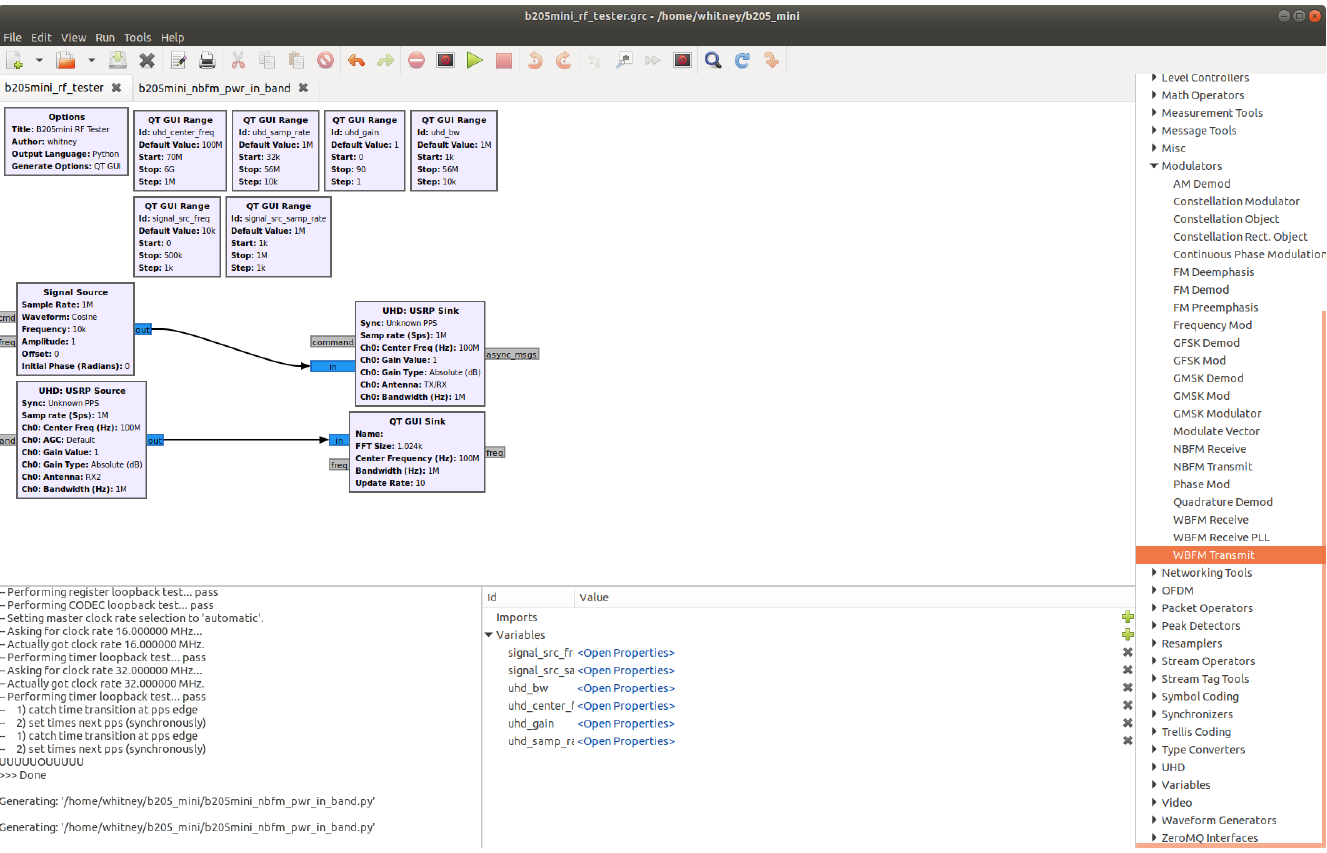The width and height of the screenshot is (1327, 853).
Task: Add an import with the Imports plus icon
Action: [x=1128, y=617]
